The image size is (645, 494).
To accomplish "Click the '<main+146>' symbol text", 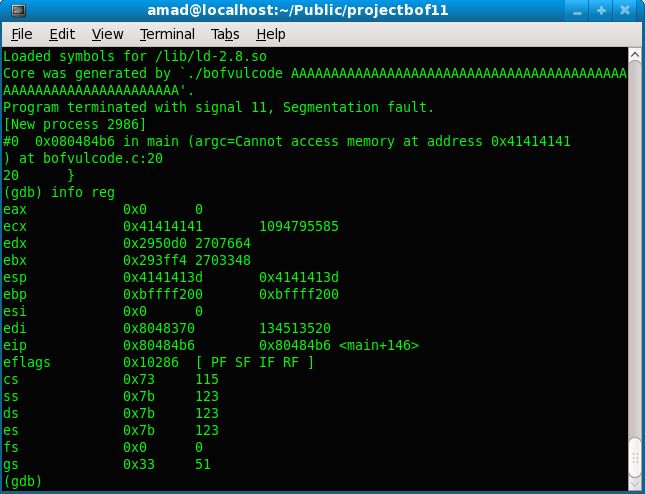I will (x=379, y=346).
